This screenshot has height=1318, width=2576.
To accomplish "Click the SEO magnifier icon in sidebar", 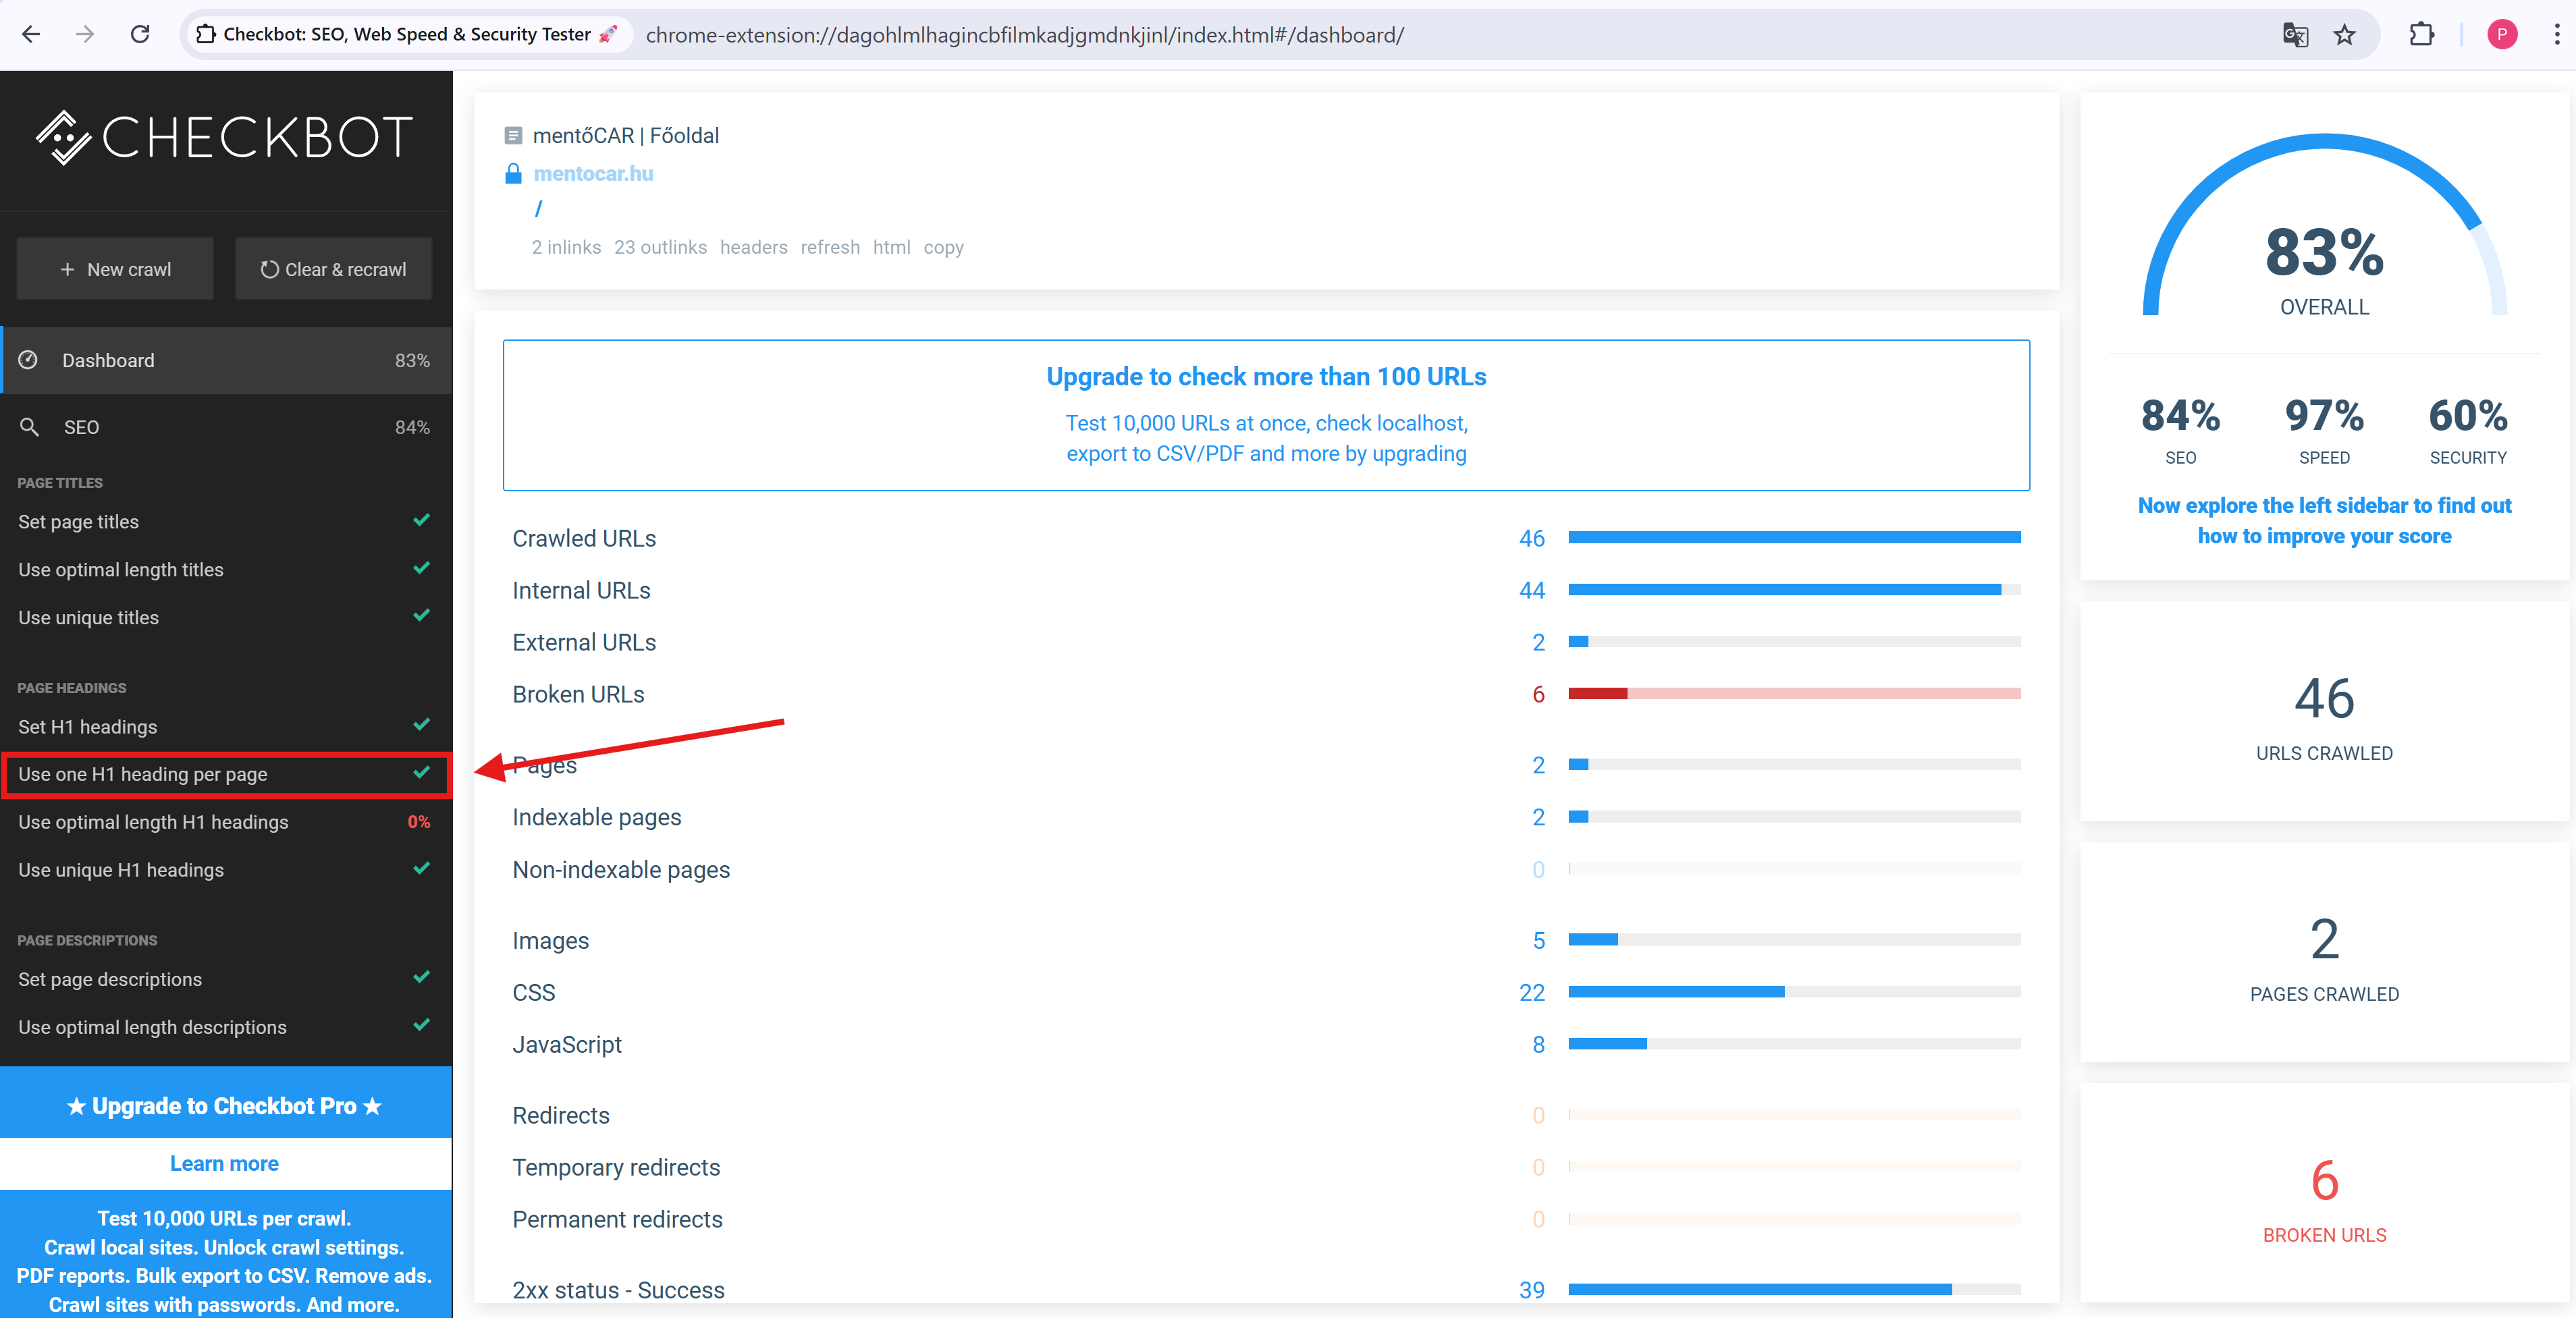I will 30,427.
